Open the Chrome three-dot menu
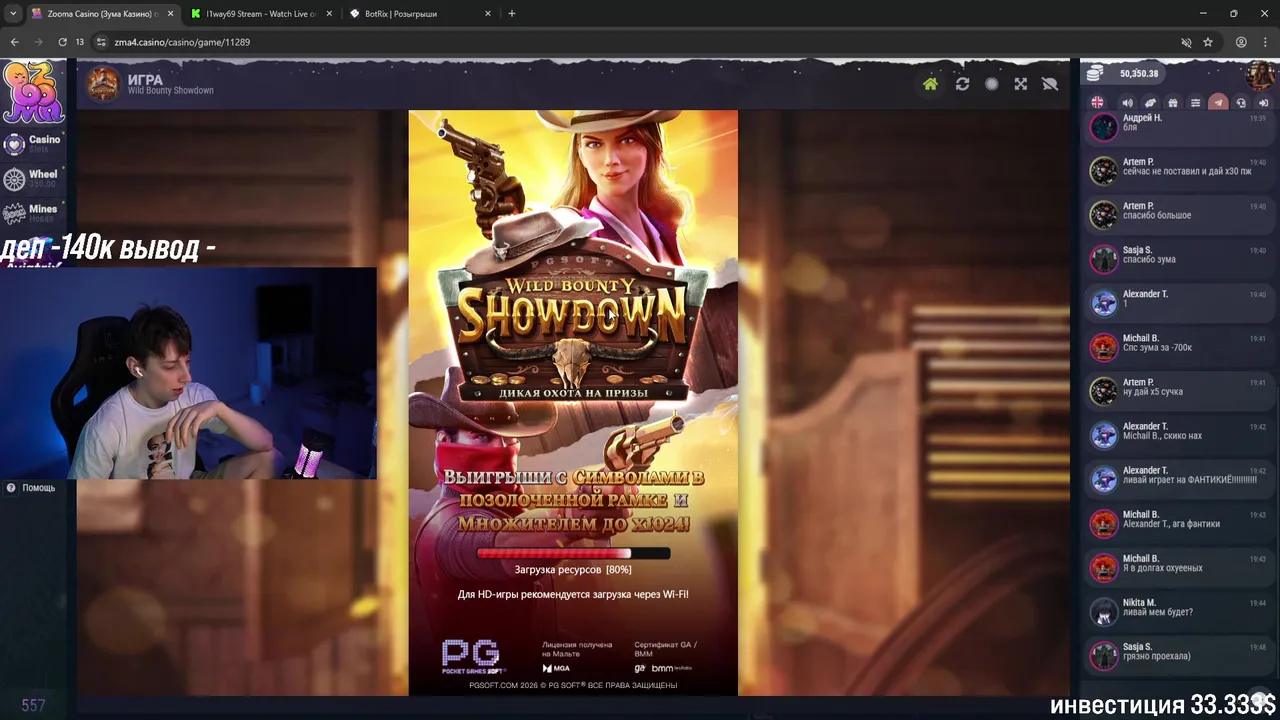 pos(1265,42)
